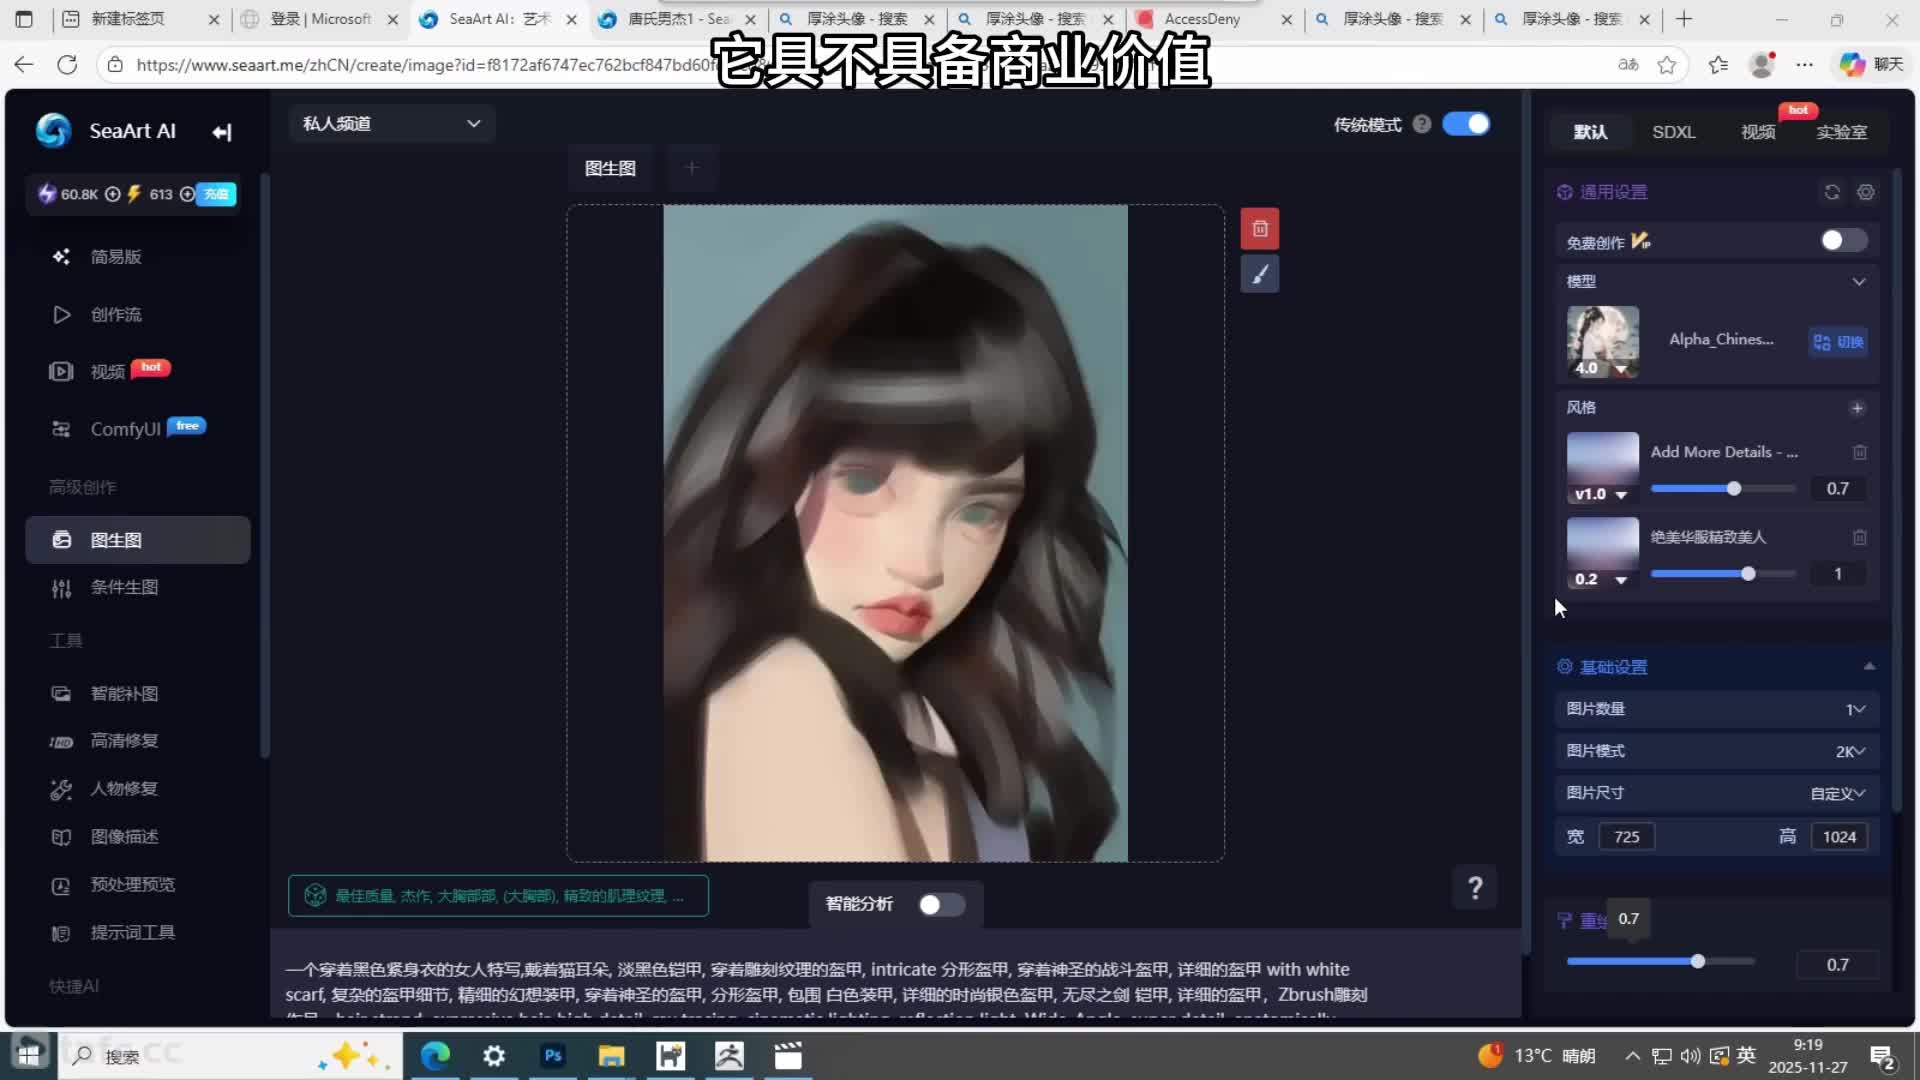This screenshot has height=1080, width=1920.
Task: Switch to the SDXL tab
Action: (1673, 132)
